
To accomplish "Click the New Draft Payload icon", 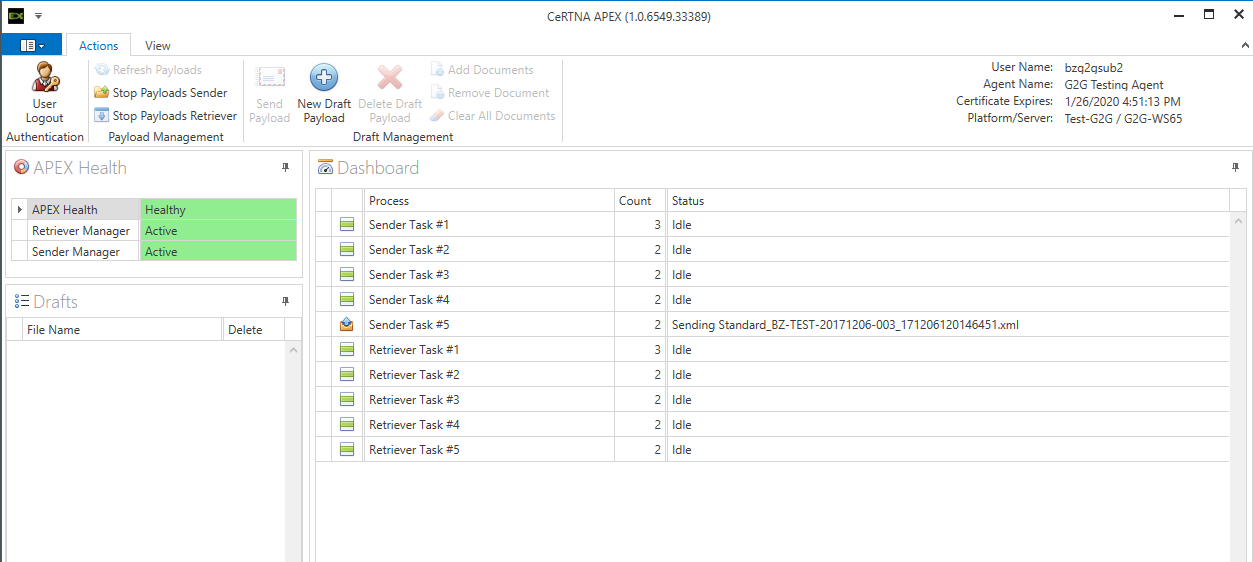I will point(324,78).
